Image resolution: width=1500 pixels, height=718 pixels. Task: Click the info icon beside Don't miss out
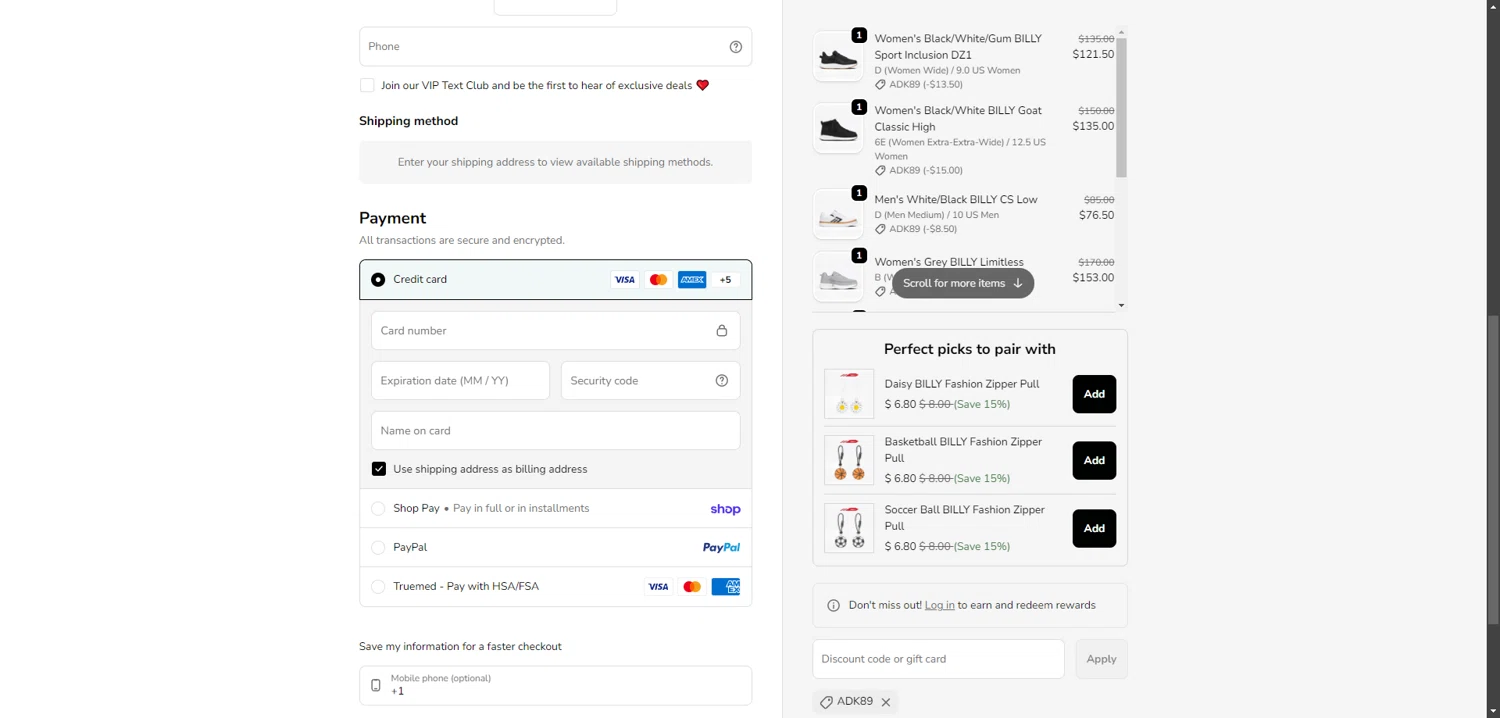click(834, 605)
